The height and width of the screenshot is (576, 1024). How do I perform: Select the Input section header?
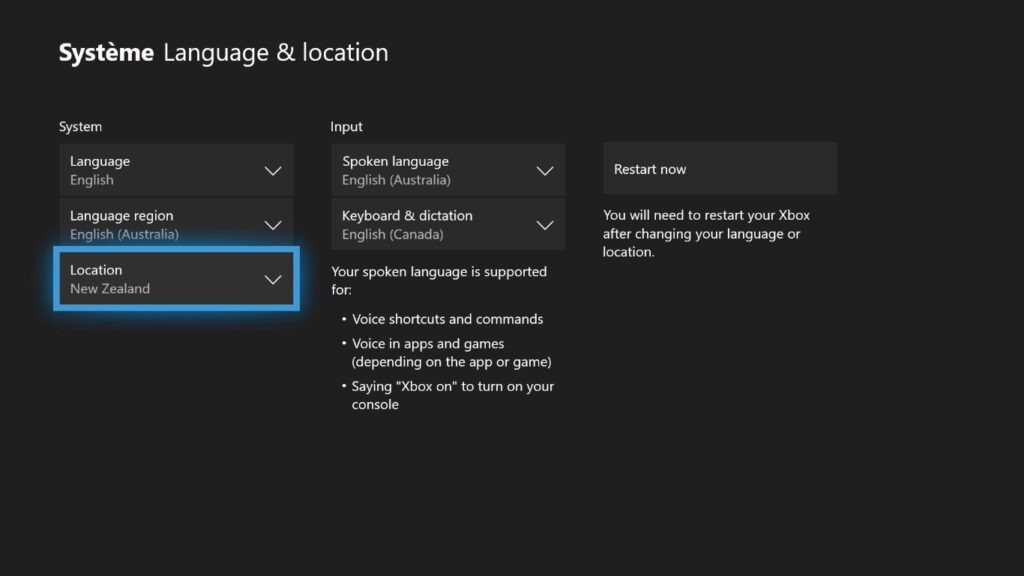(x=347, y=127)
